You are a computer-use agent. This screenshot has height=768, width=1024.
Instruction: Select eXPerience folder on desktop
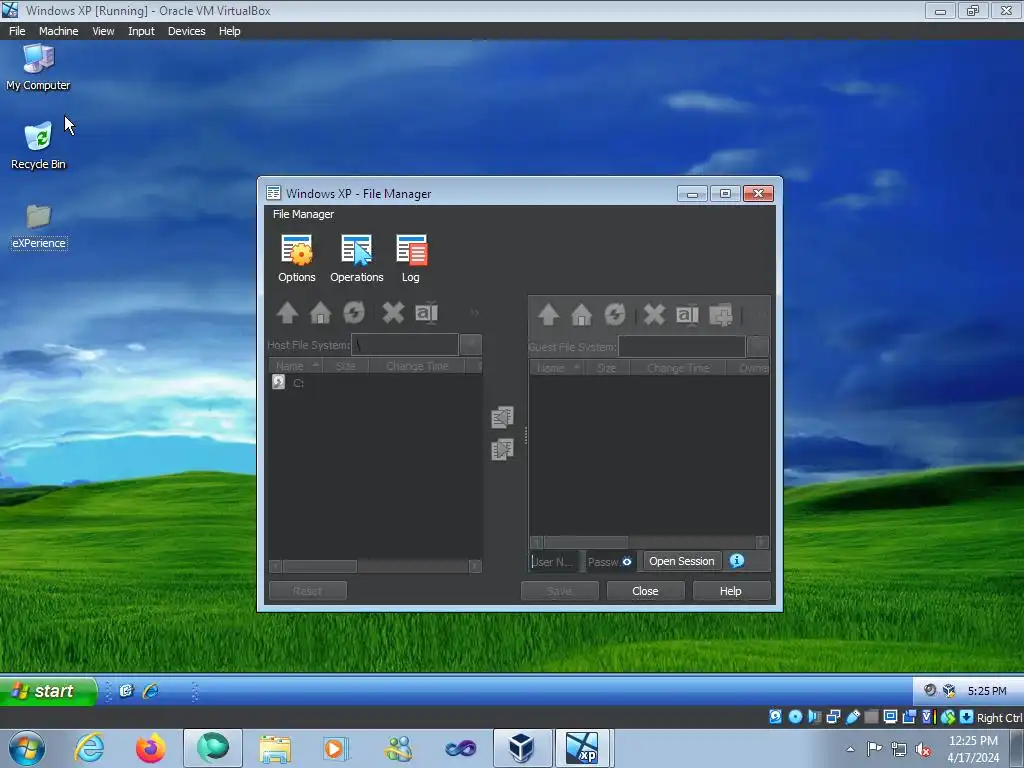coord(39,227)
